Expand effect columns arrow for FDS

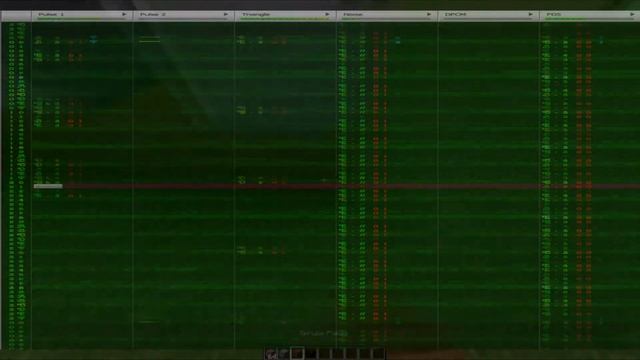click(632, 14)
